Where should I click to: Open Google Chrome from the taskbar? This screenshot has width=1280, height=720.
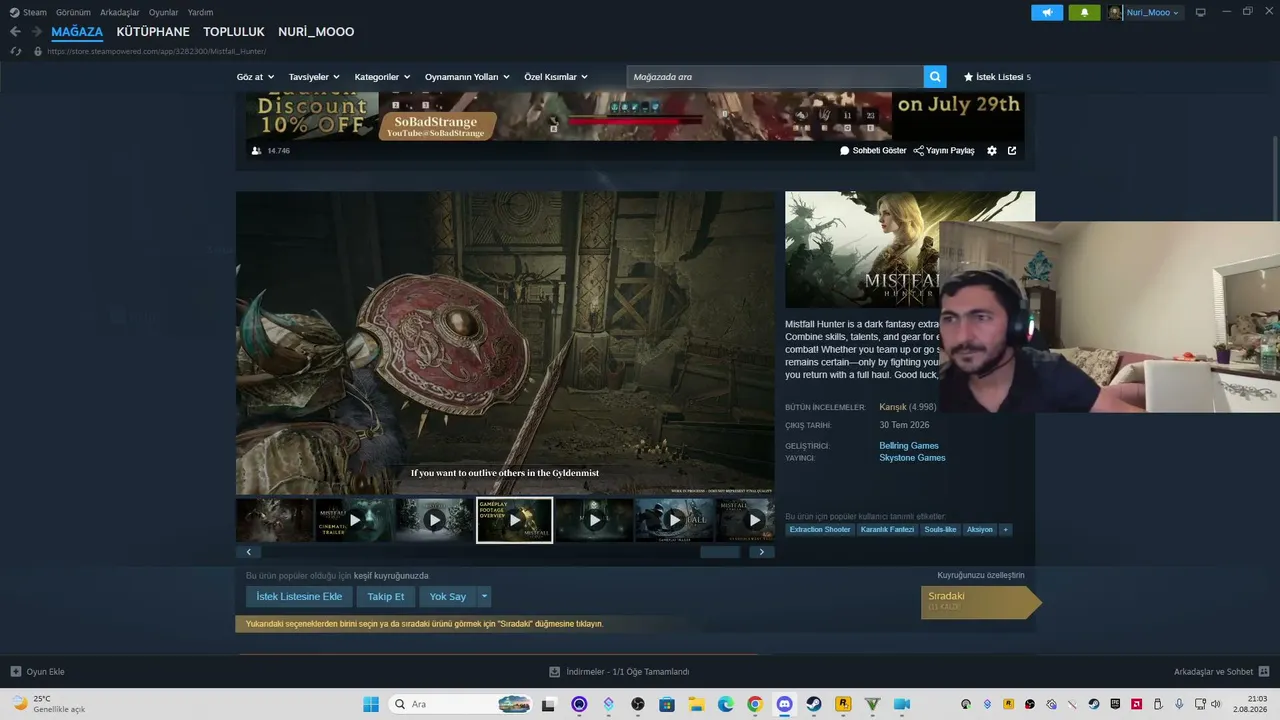click(x=755, y=704)
